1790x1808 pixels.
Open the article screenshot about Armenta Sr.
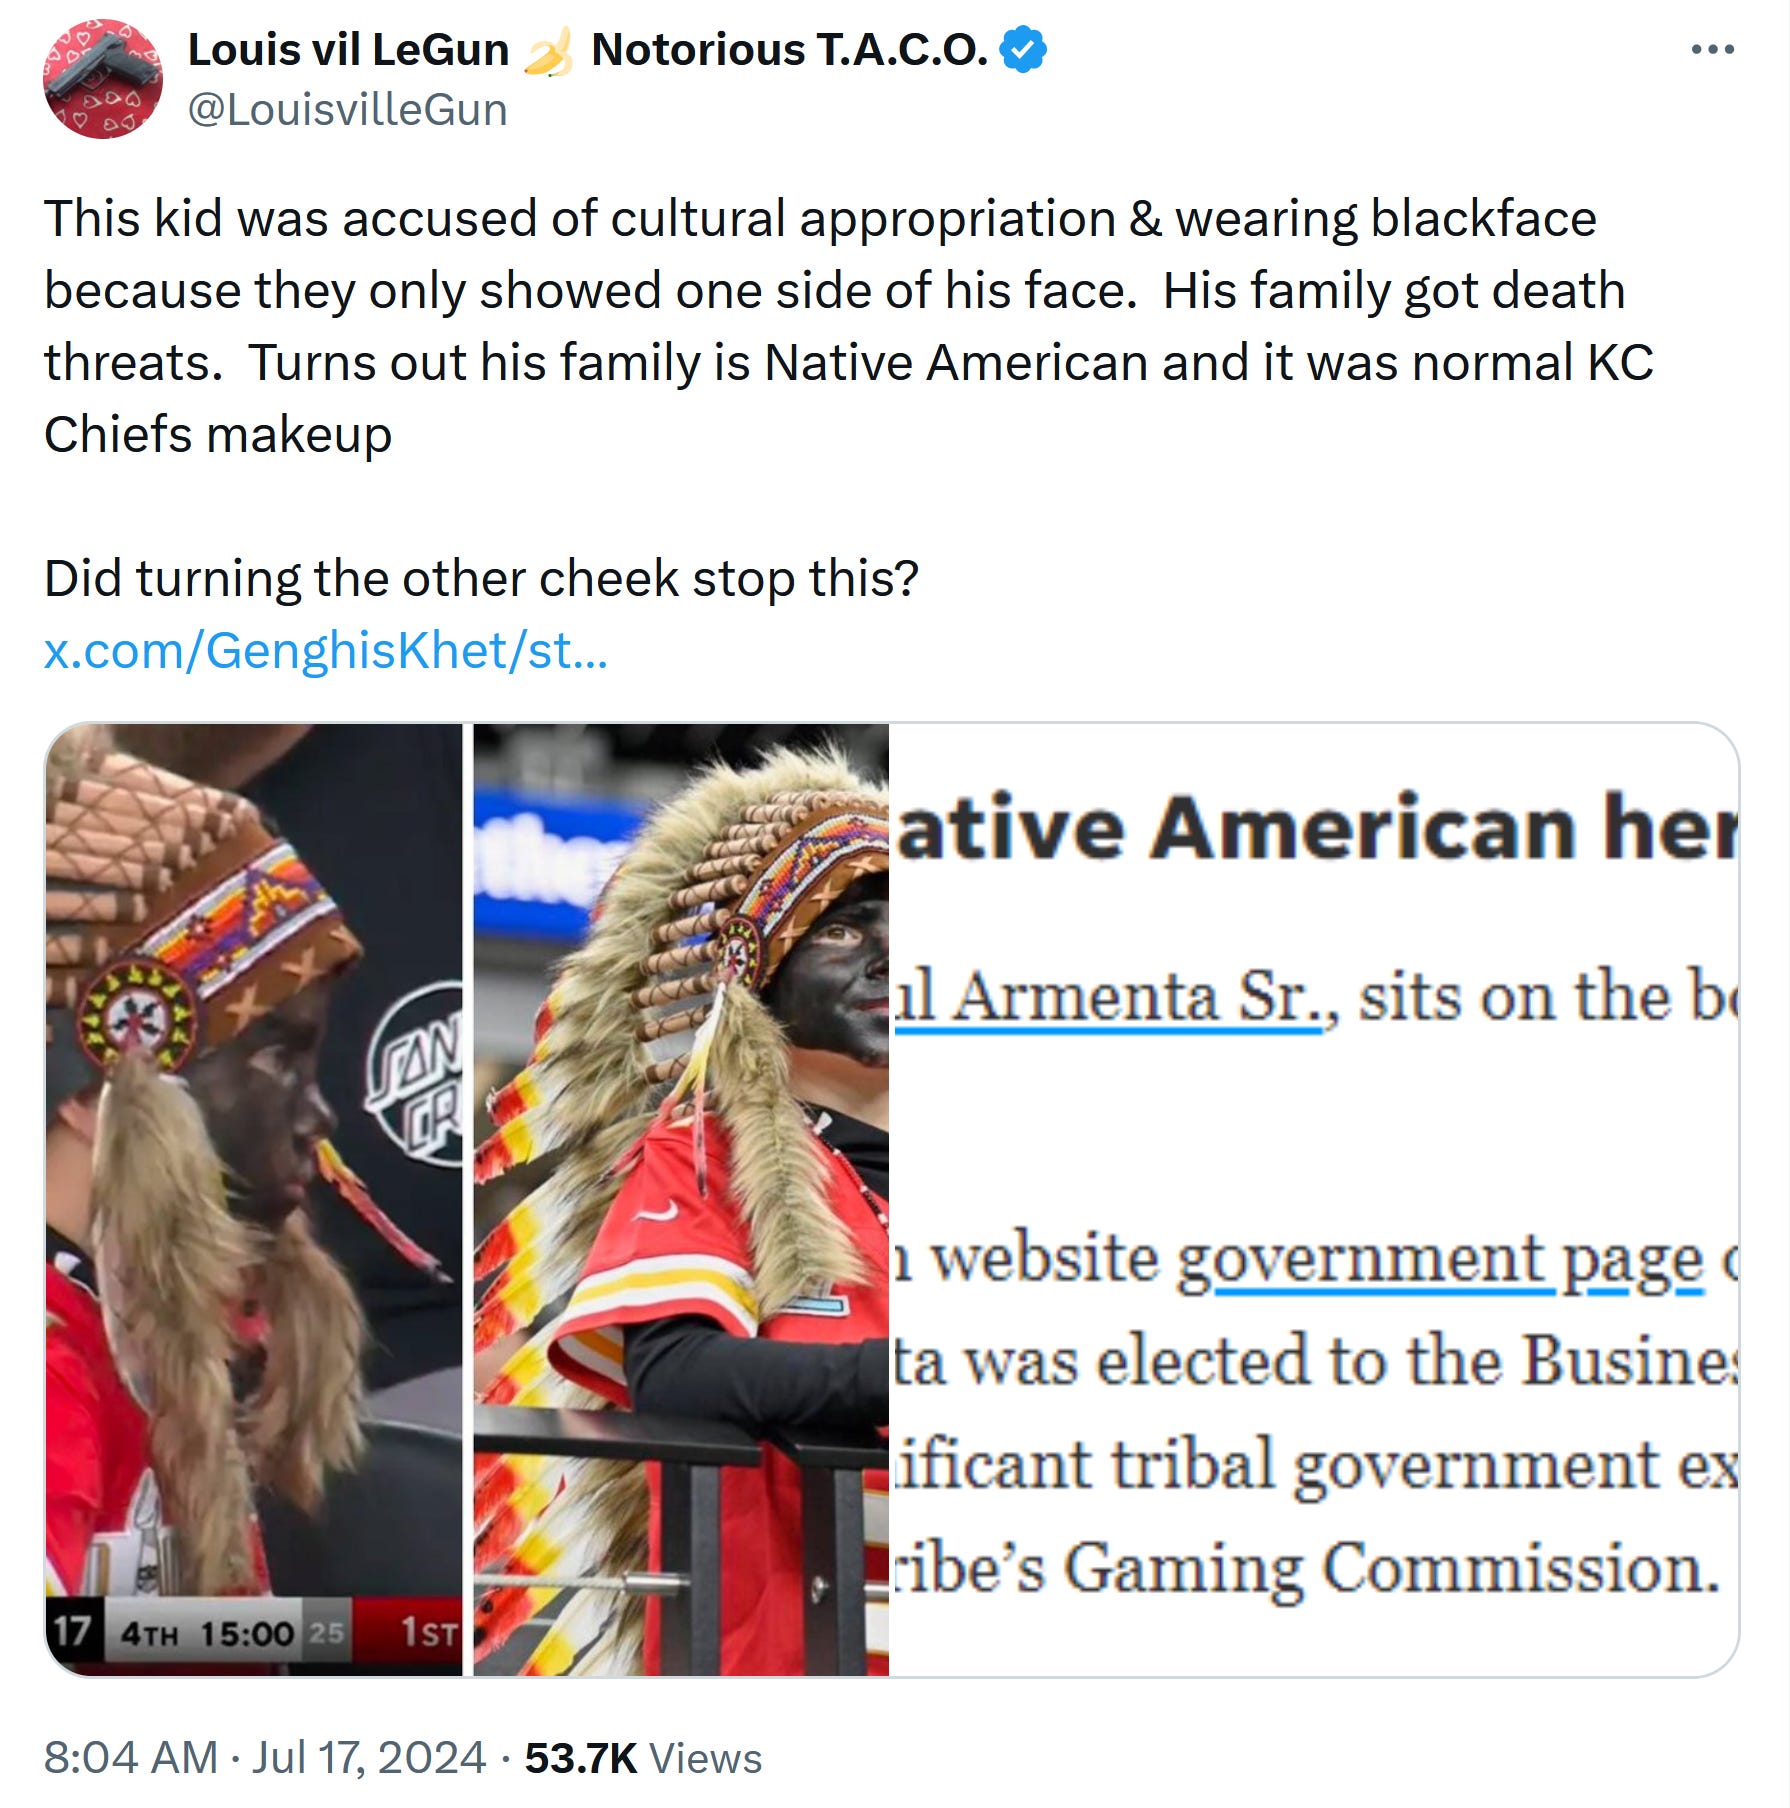[x=1314, y=1199]
